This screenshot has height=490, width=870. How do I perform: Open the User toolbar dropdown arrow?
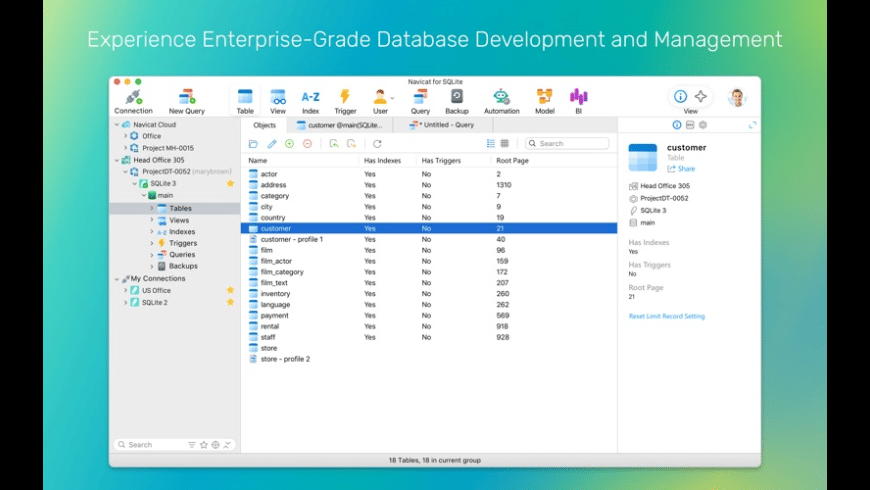[392, 98]
